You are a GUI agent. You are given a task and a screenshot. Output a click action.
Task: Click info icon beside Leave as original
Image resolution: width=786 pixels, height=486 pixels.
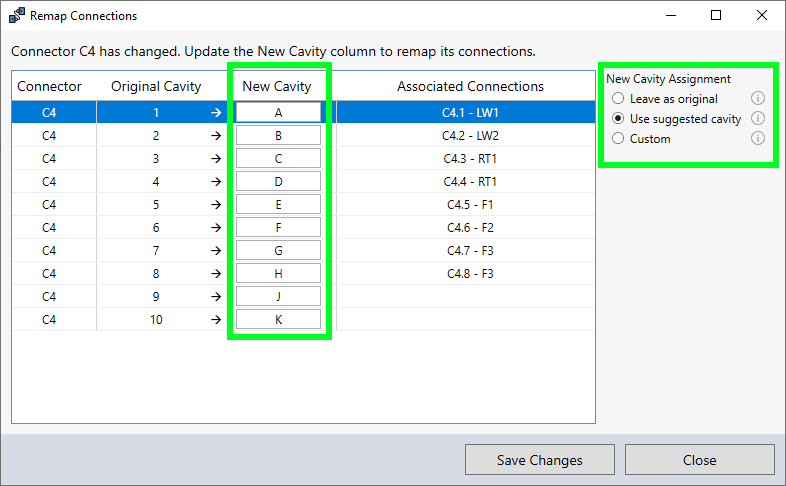[x=757, y=98]
